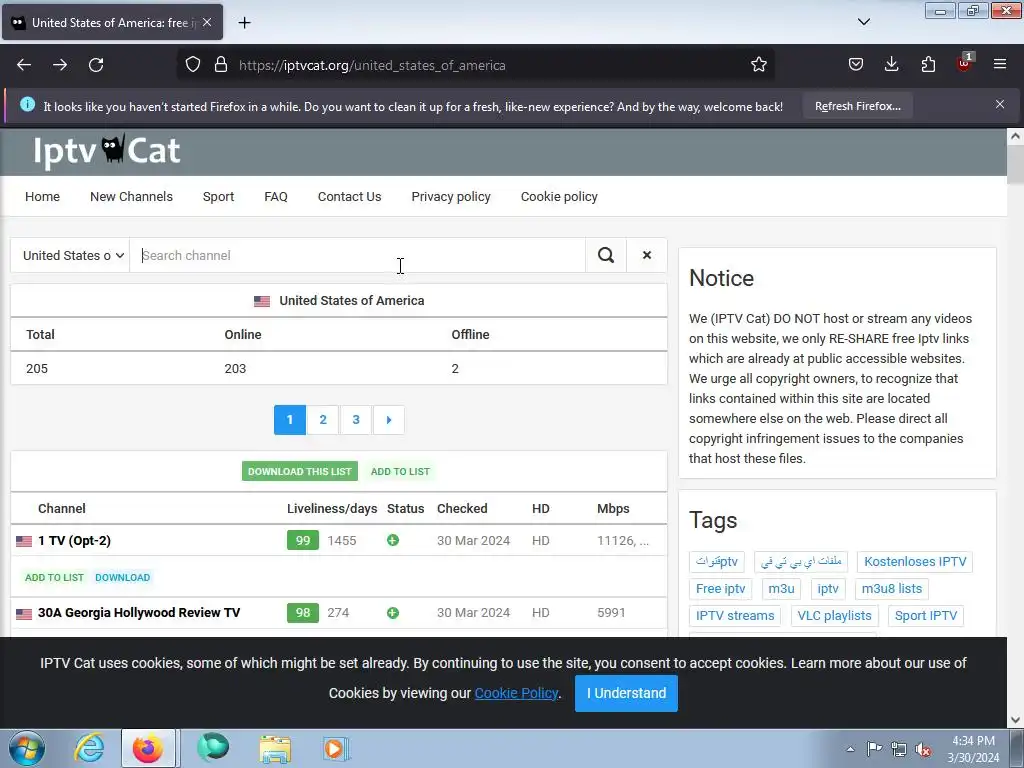This screenshot has height=768, width=1024.
Task: Open the Windows Start button
Action: click(27, 748)
